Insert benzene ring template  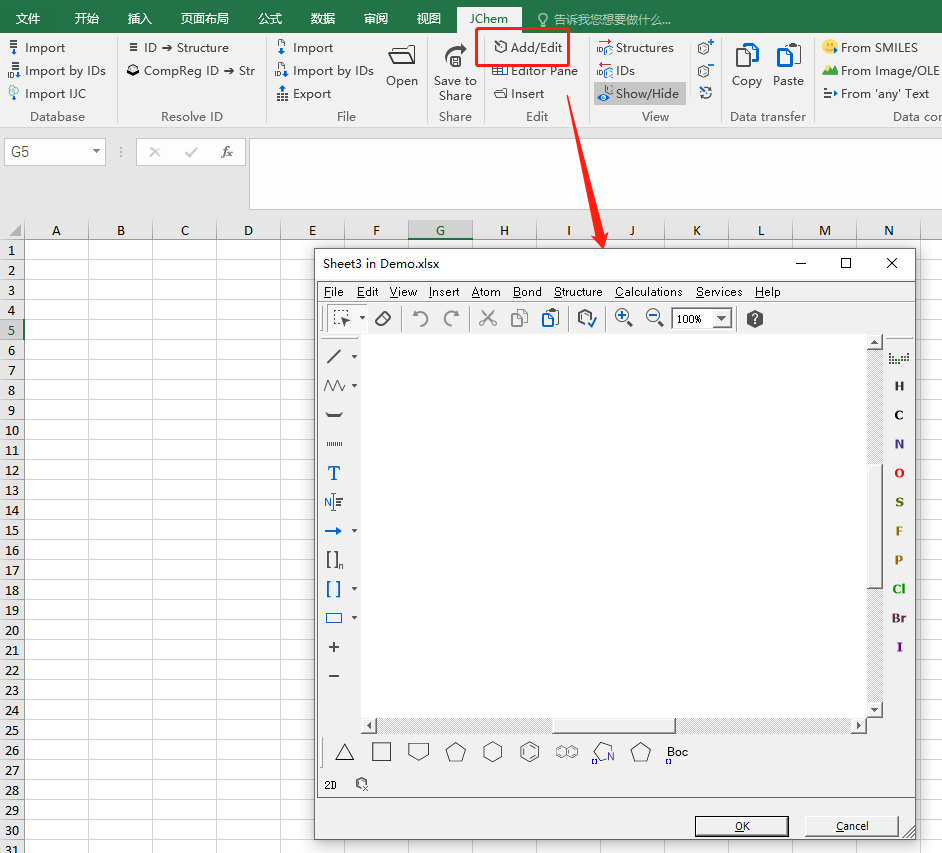pyautogui.click(x=530, y=752)
